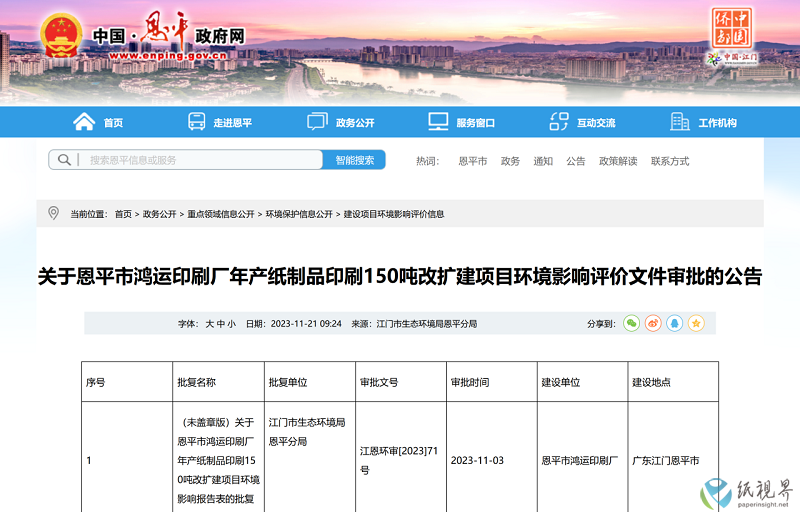
Task: Click the national emblem logo in header
Action: (61, 35)
